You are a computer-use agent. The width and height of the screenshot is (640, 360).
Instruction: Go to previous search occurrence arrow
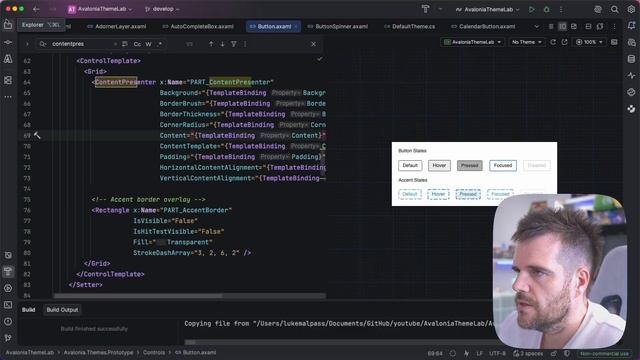point(211,44)
